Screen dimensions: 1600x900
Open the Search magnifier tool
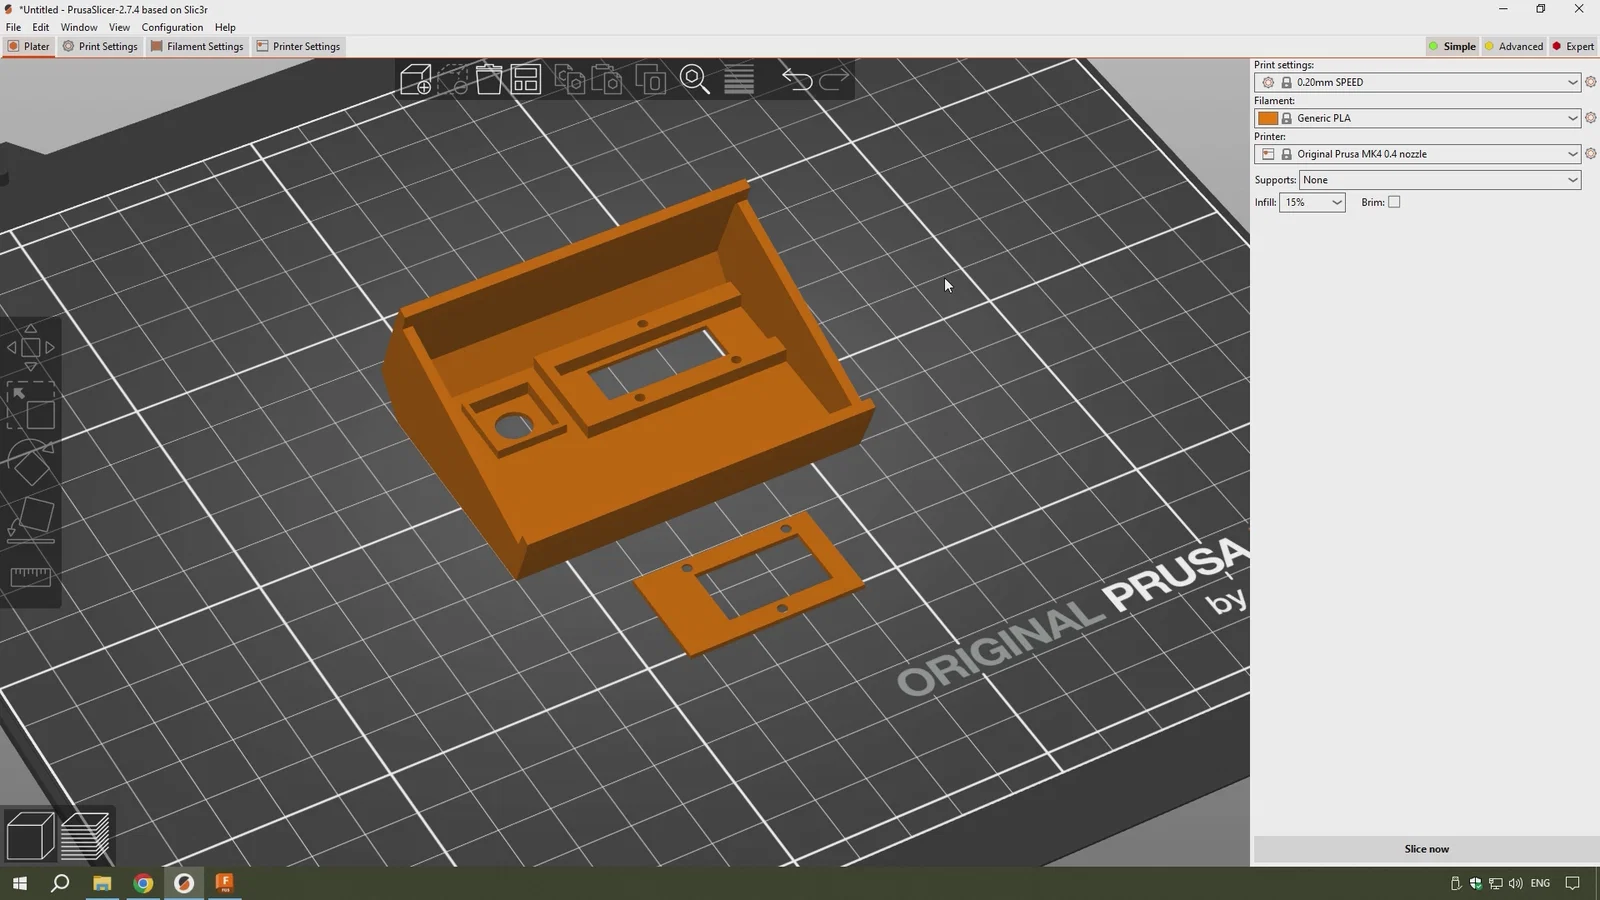[695, 79]
